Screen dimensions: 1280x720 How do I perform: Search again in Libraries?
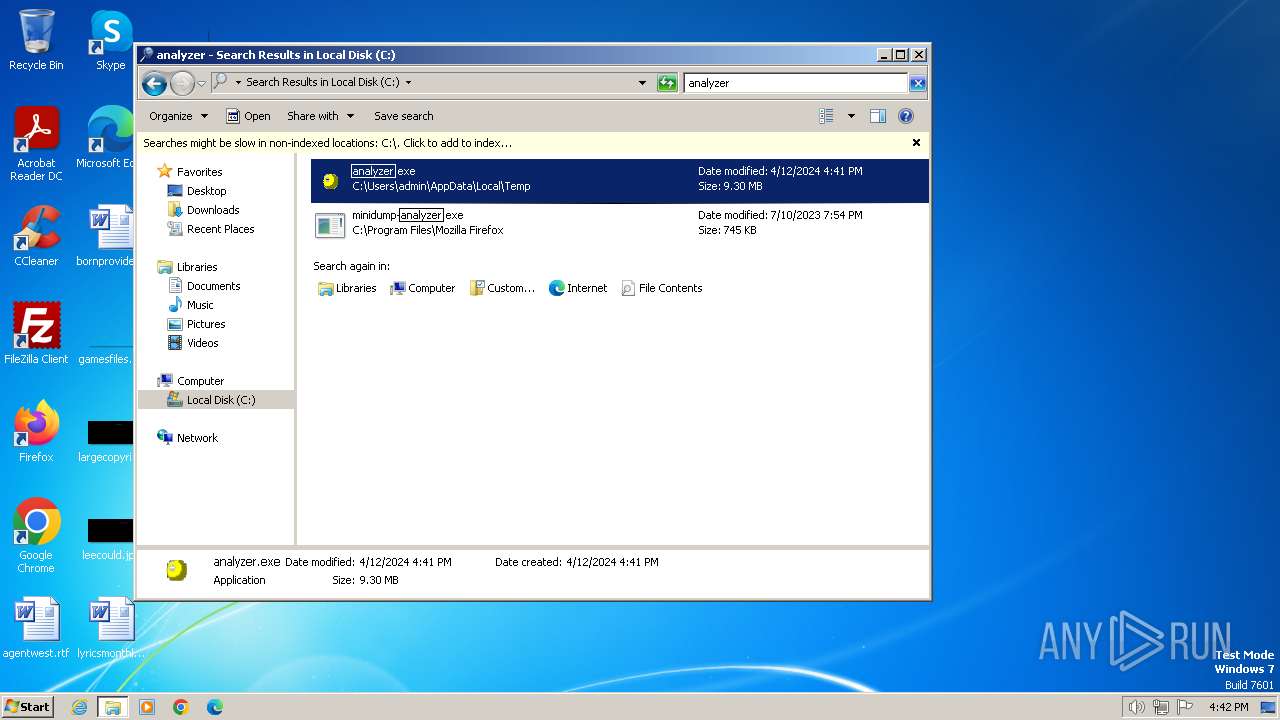(x=347, y=288)
